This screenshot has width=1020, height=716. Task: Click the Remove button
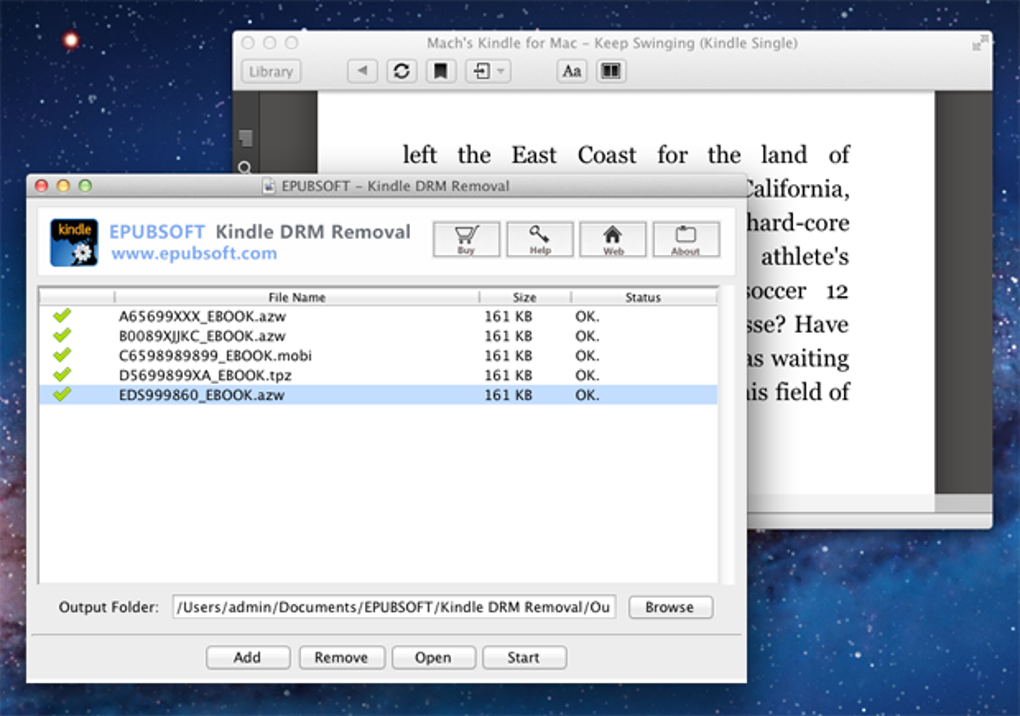pyautogui.click(x=341, y=657)
